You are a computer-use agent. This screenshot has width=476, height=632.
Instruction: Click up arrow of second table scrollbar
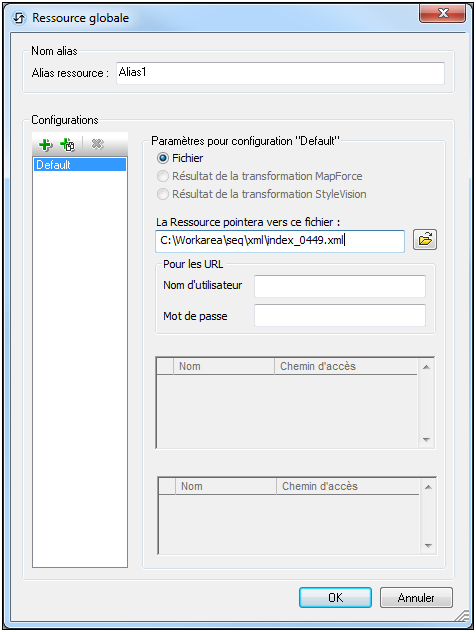(x=428, y=487)
